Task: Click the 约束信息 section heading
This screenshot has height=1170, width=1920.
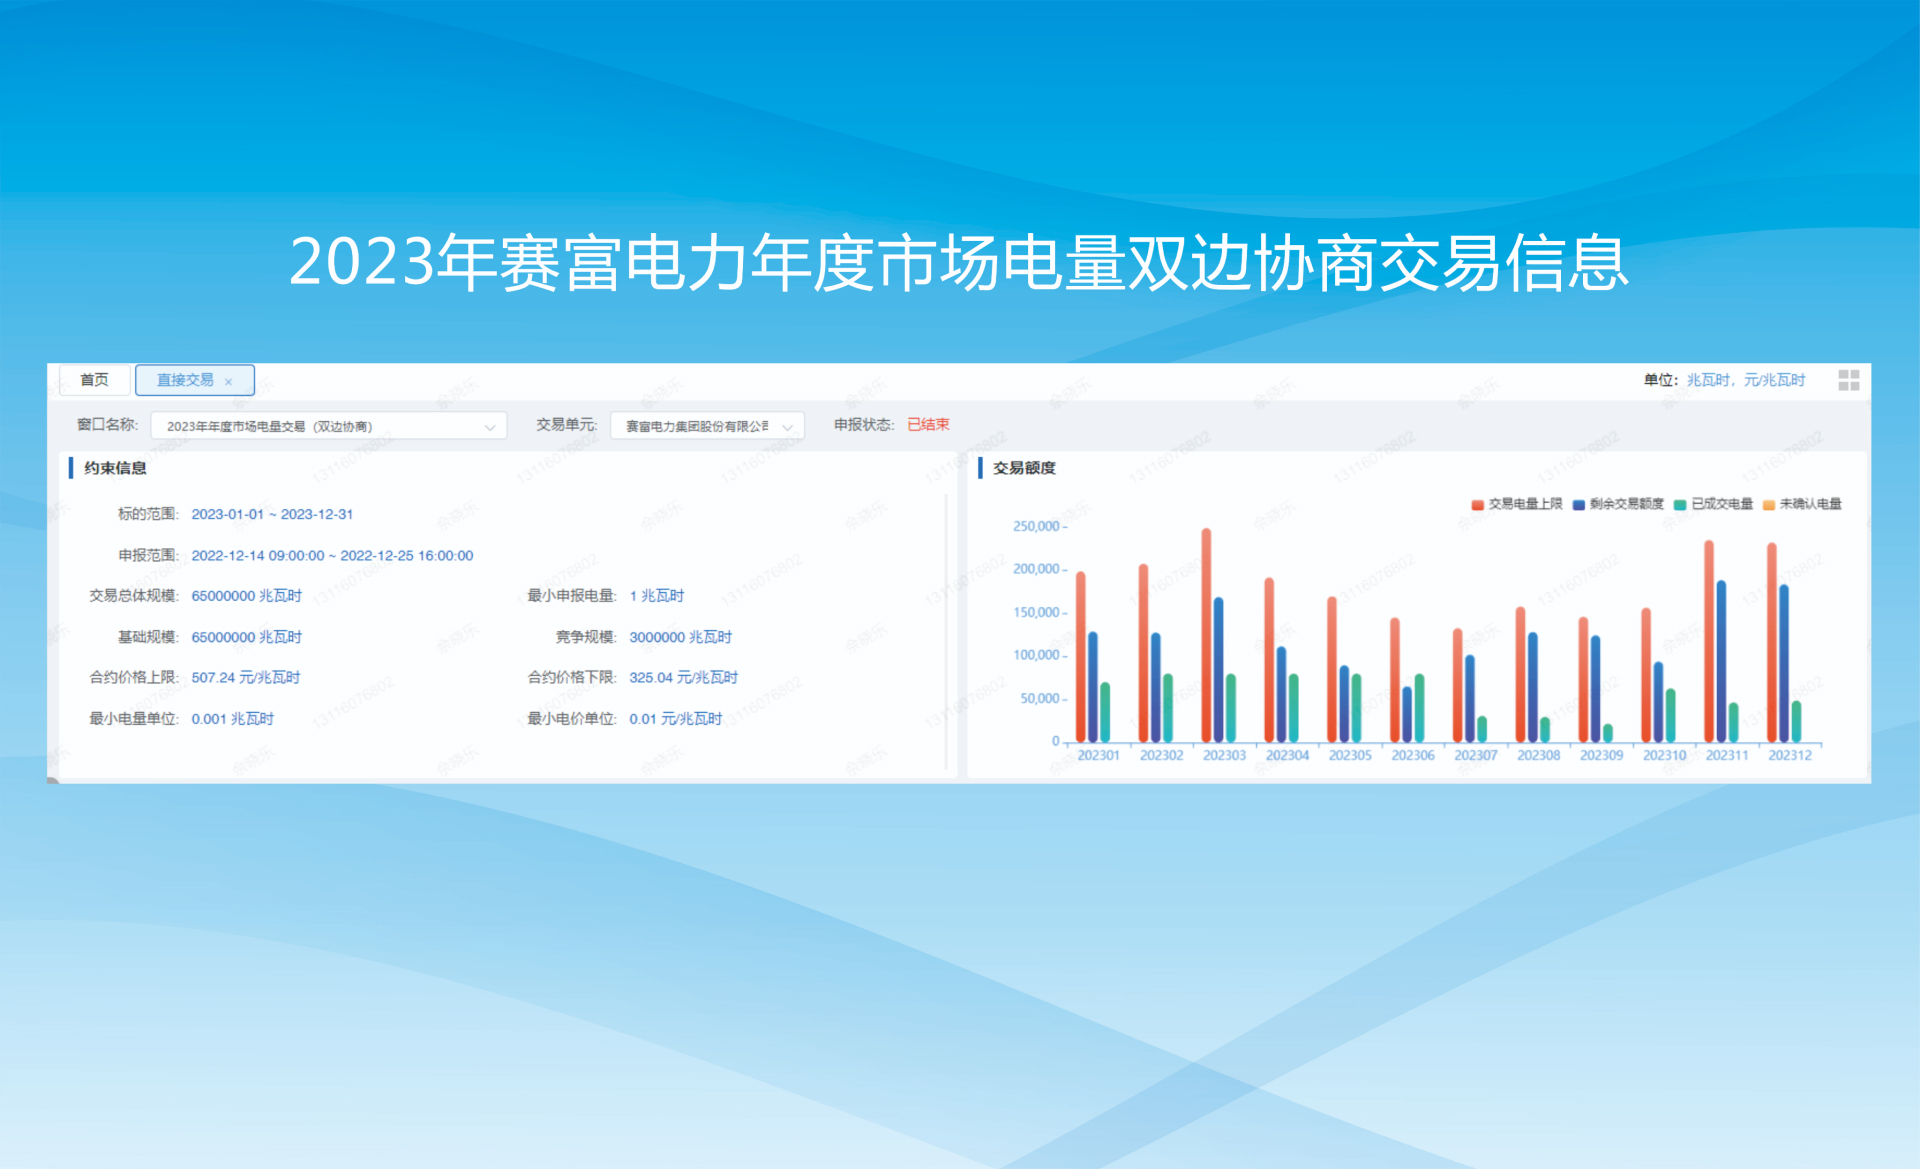Action: pyautogui.click(x=115, y=468)
